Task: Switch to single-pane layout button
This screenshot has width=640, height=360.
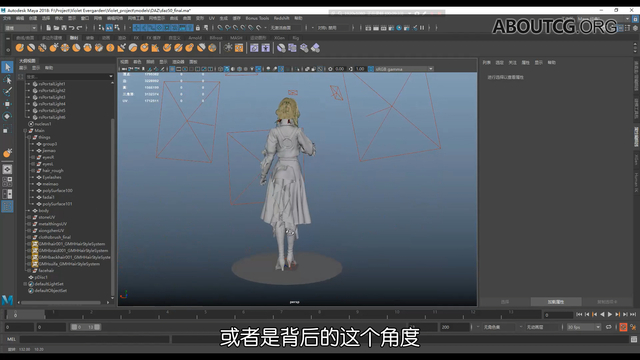Action: 7,169
